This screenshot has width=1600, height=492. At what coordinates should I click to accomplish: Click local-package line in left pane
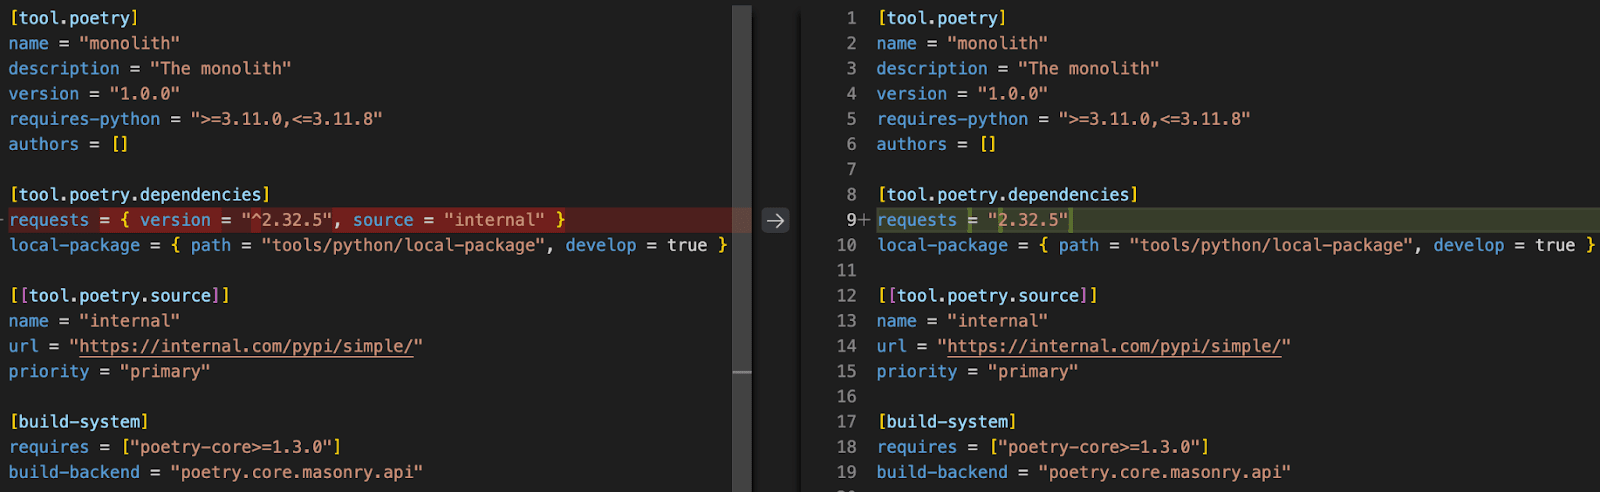(368, 245)
